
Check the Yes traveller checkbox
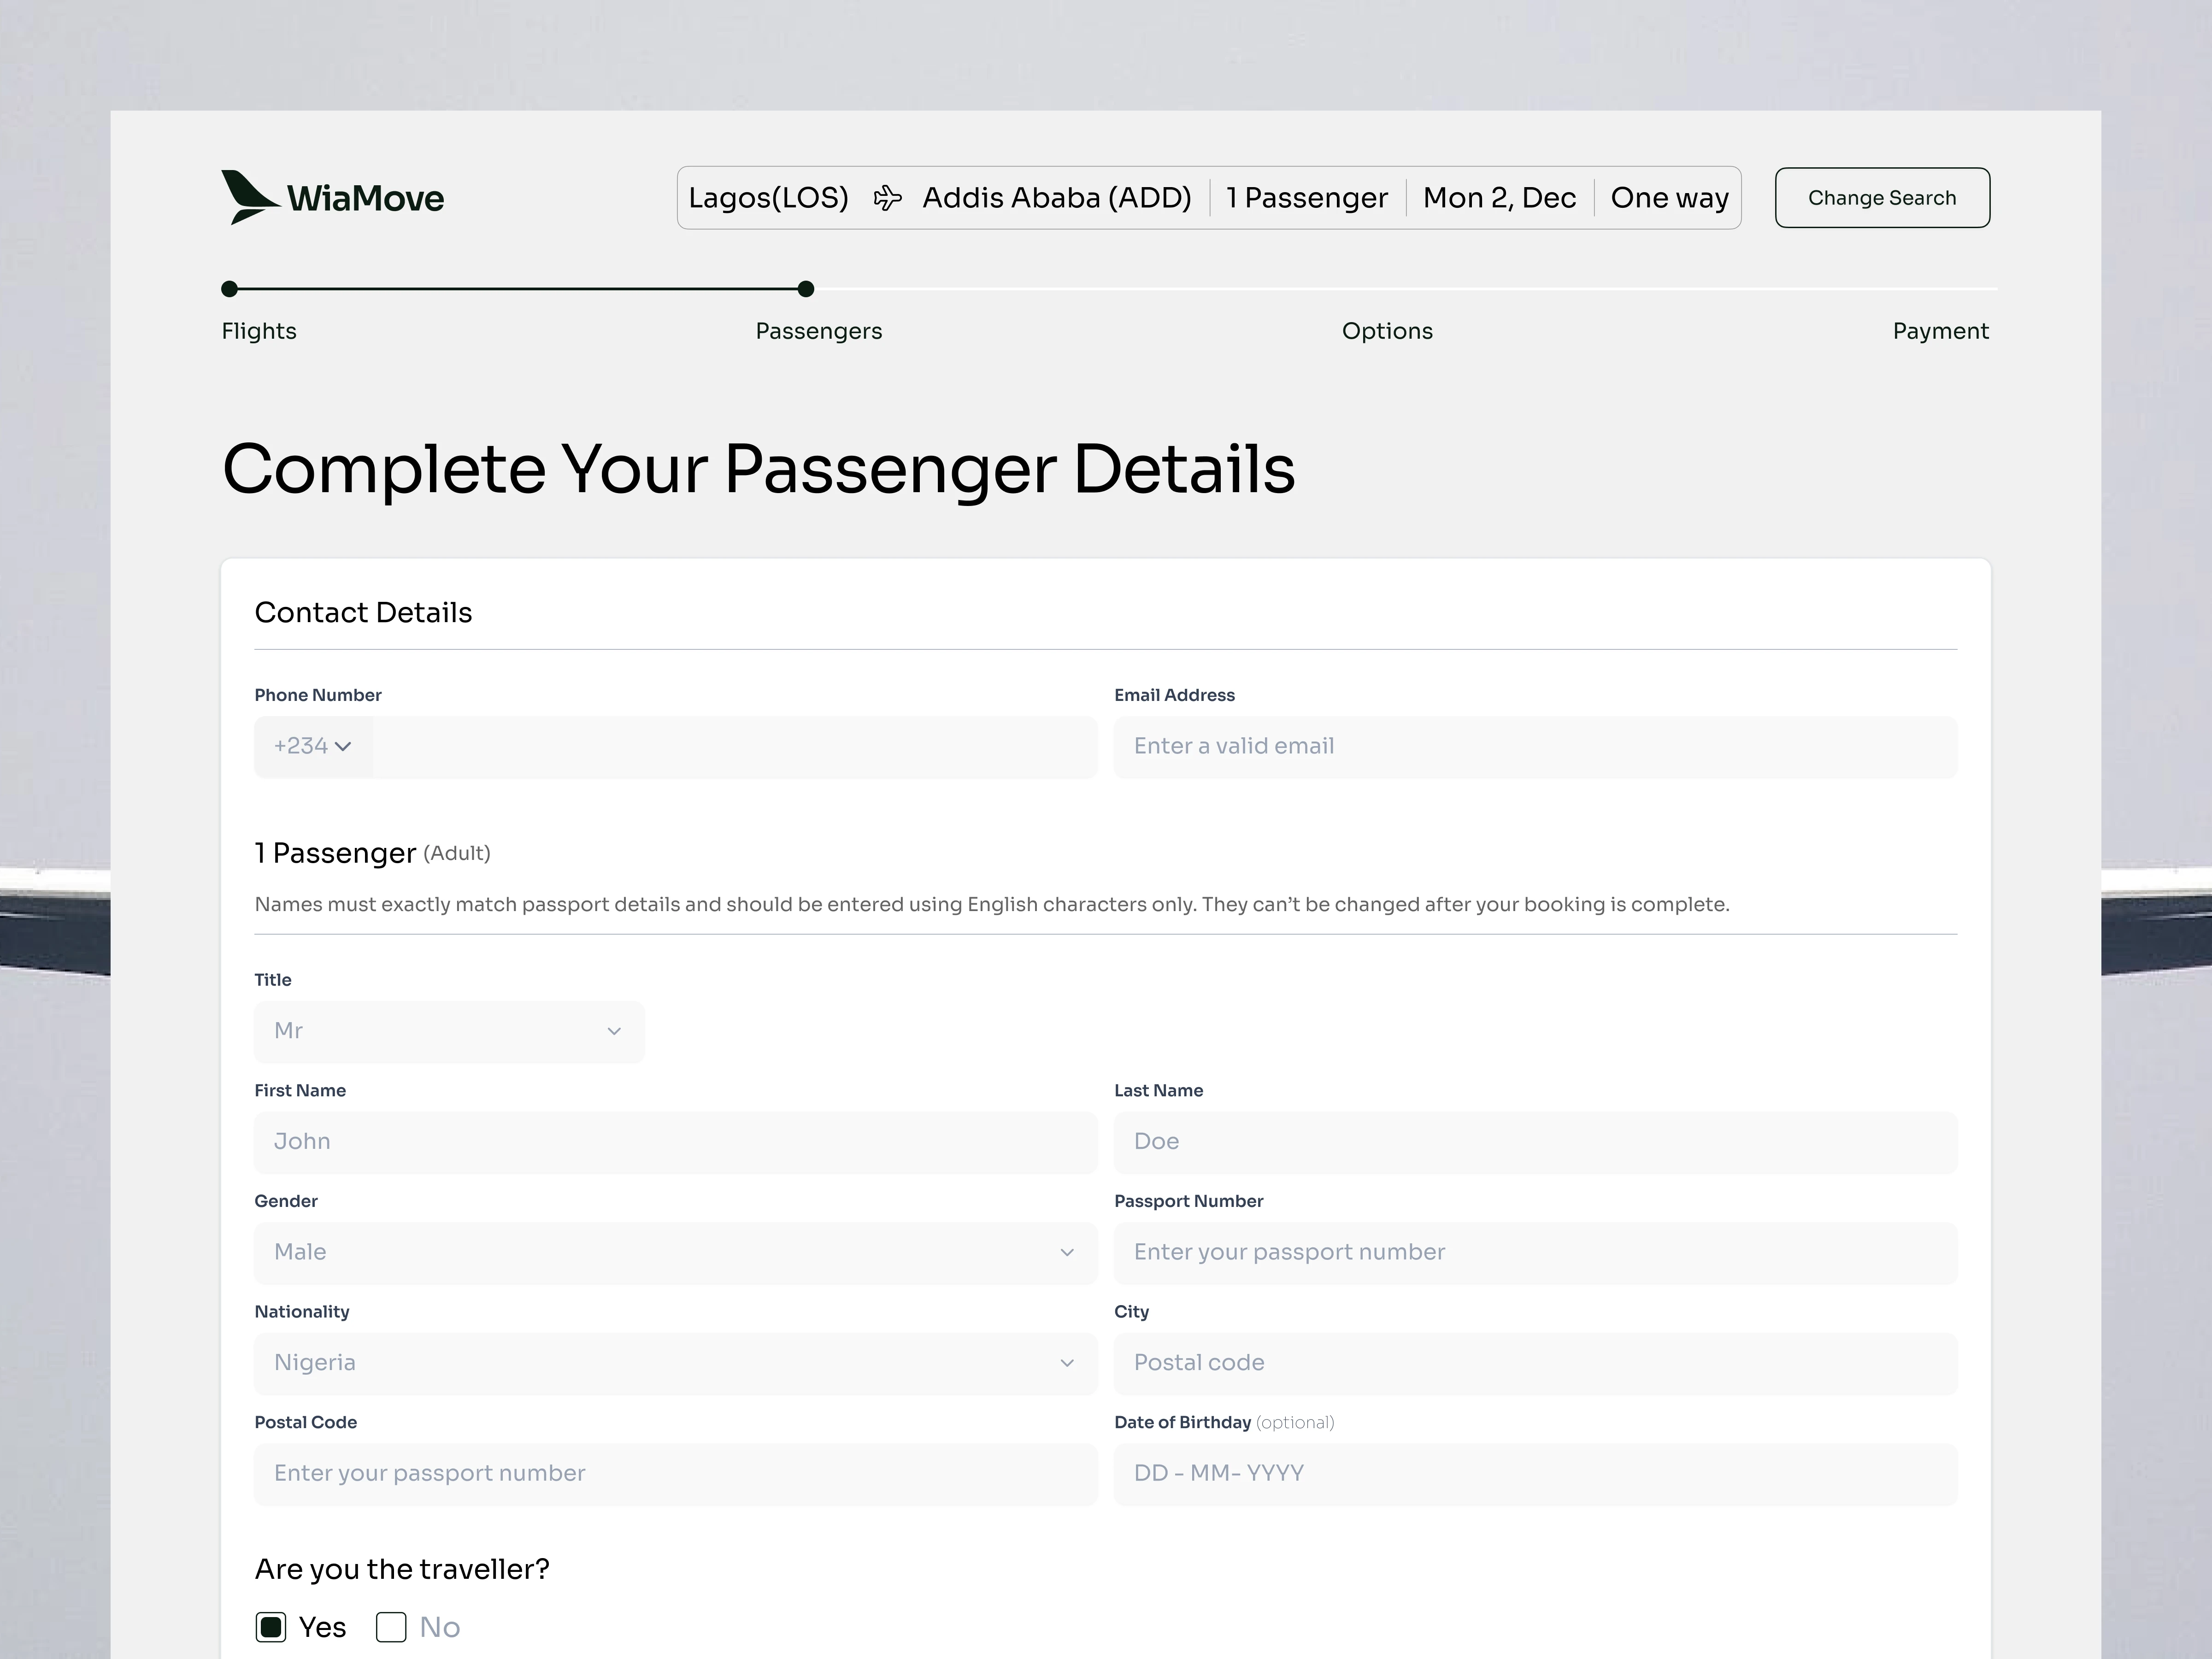click(x=271, y=1627)
